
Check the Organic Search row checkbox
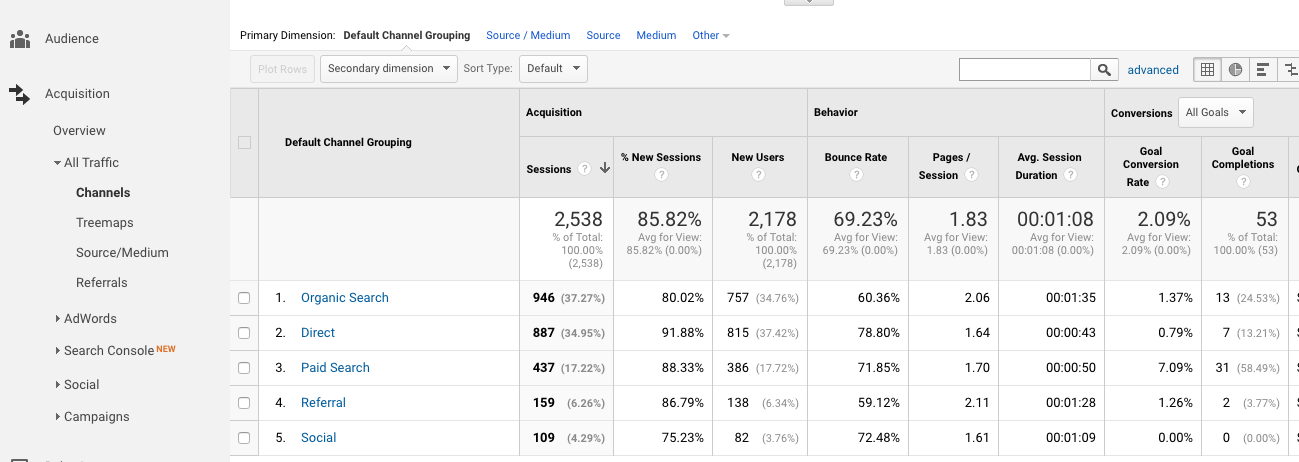click(244, 298)
